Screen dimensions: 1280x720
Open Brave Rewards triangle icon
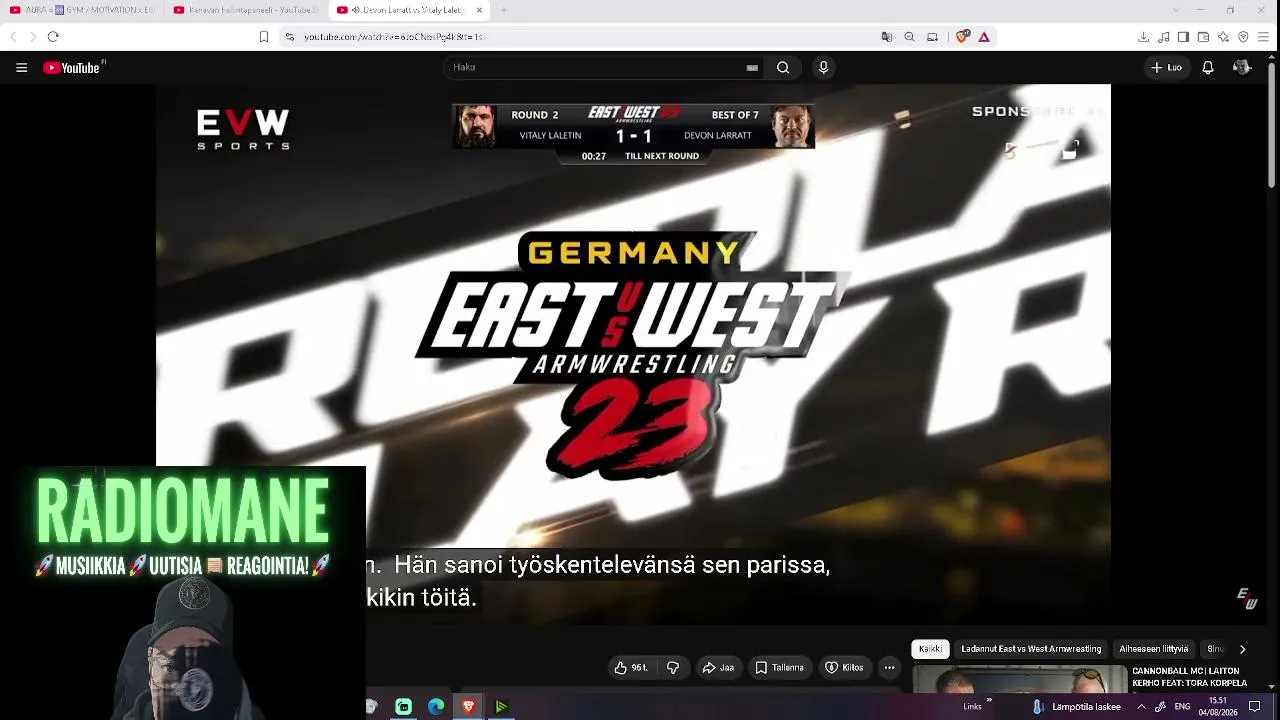984,37
